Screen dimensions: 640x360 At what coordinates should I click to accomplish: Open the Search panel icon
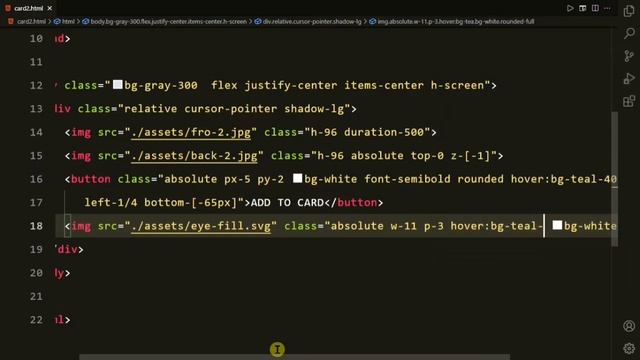(629, 33)
